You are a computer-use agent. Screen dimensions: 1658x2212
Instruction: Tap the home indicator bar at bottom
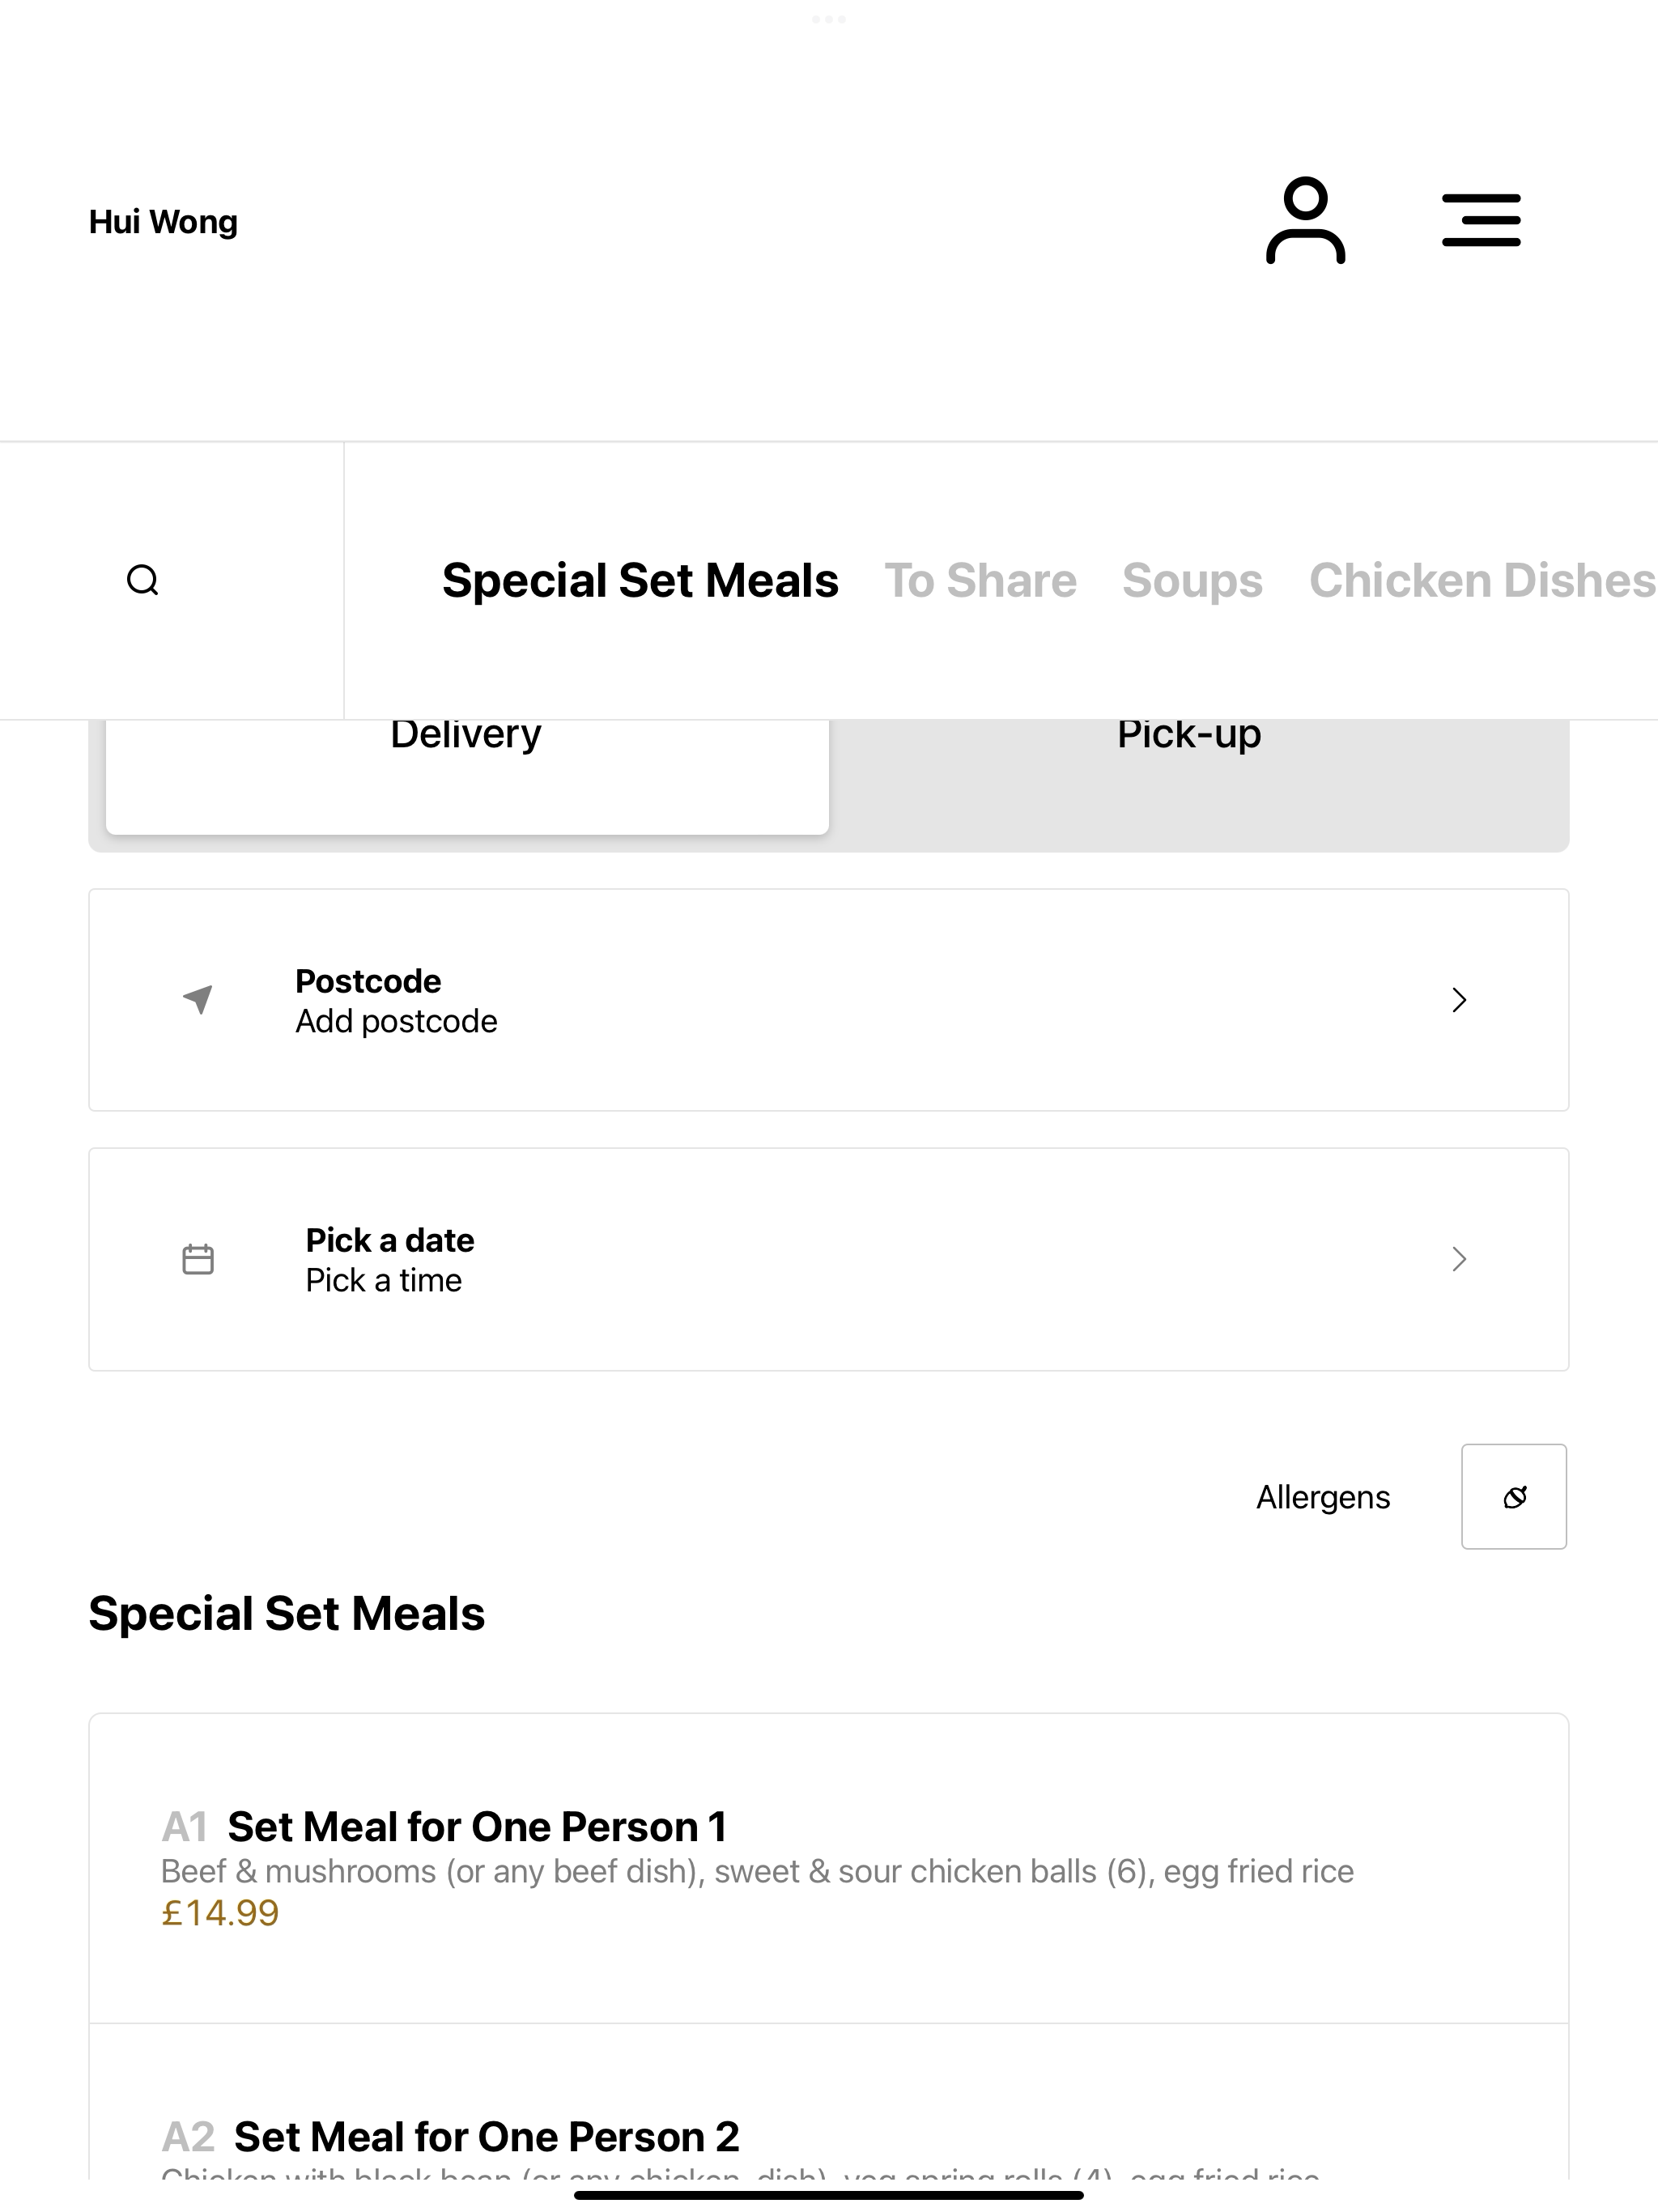coord(829,2195)
